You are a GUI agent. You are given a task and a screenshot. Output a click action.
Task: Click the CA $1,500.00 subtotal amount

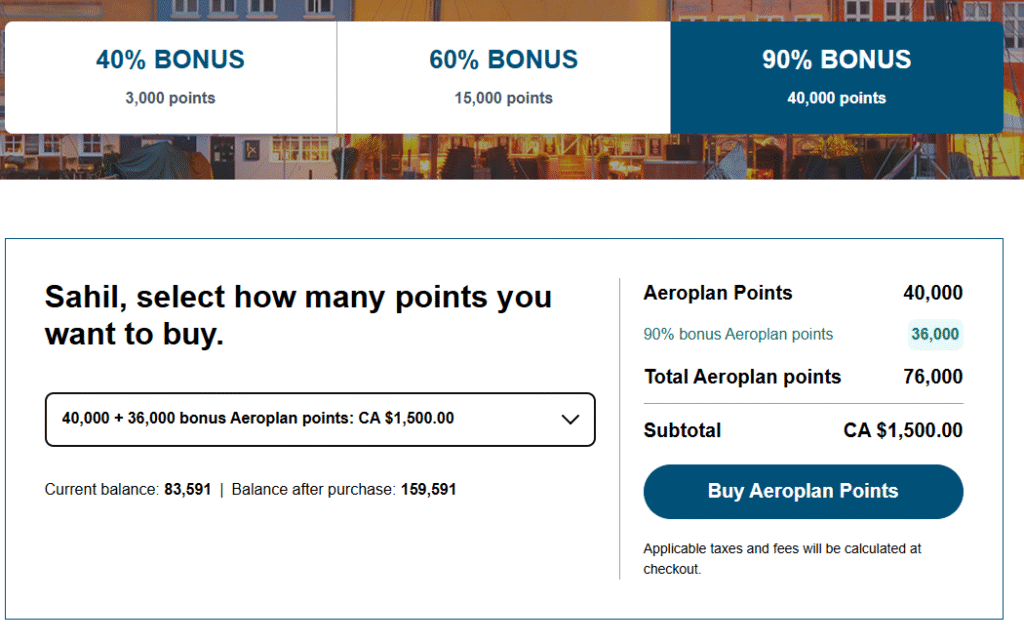903,431
